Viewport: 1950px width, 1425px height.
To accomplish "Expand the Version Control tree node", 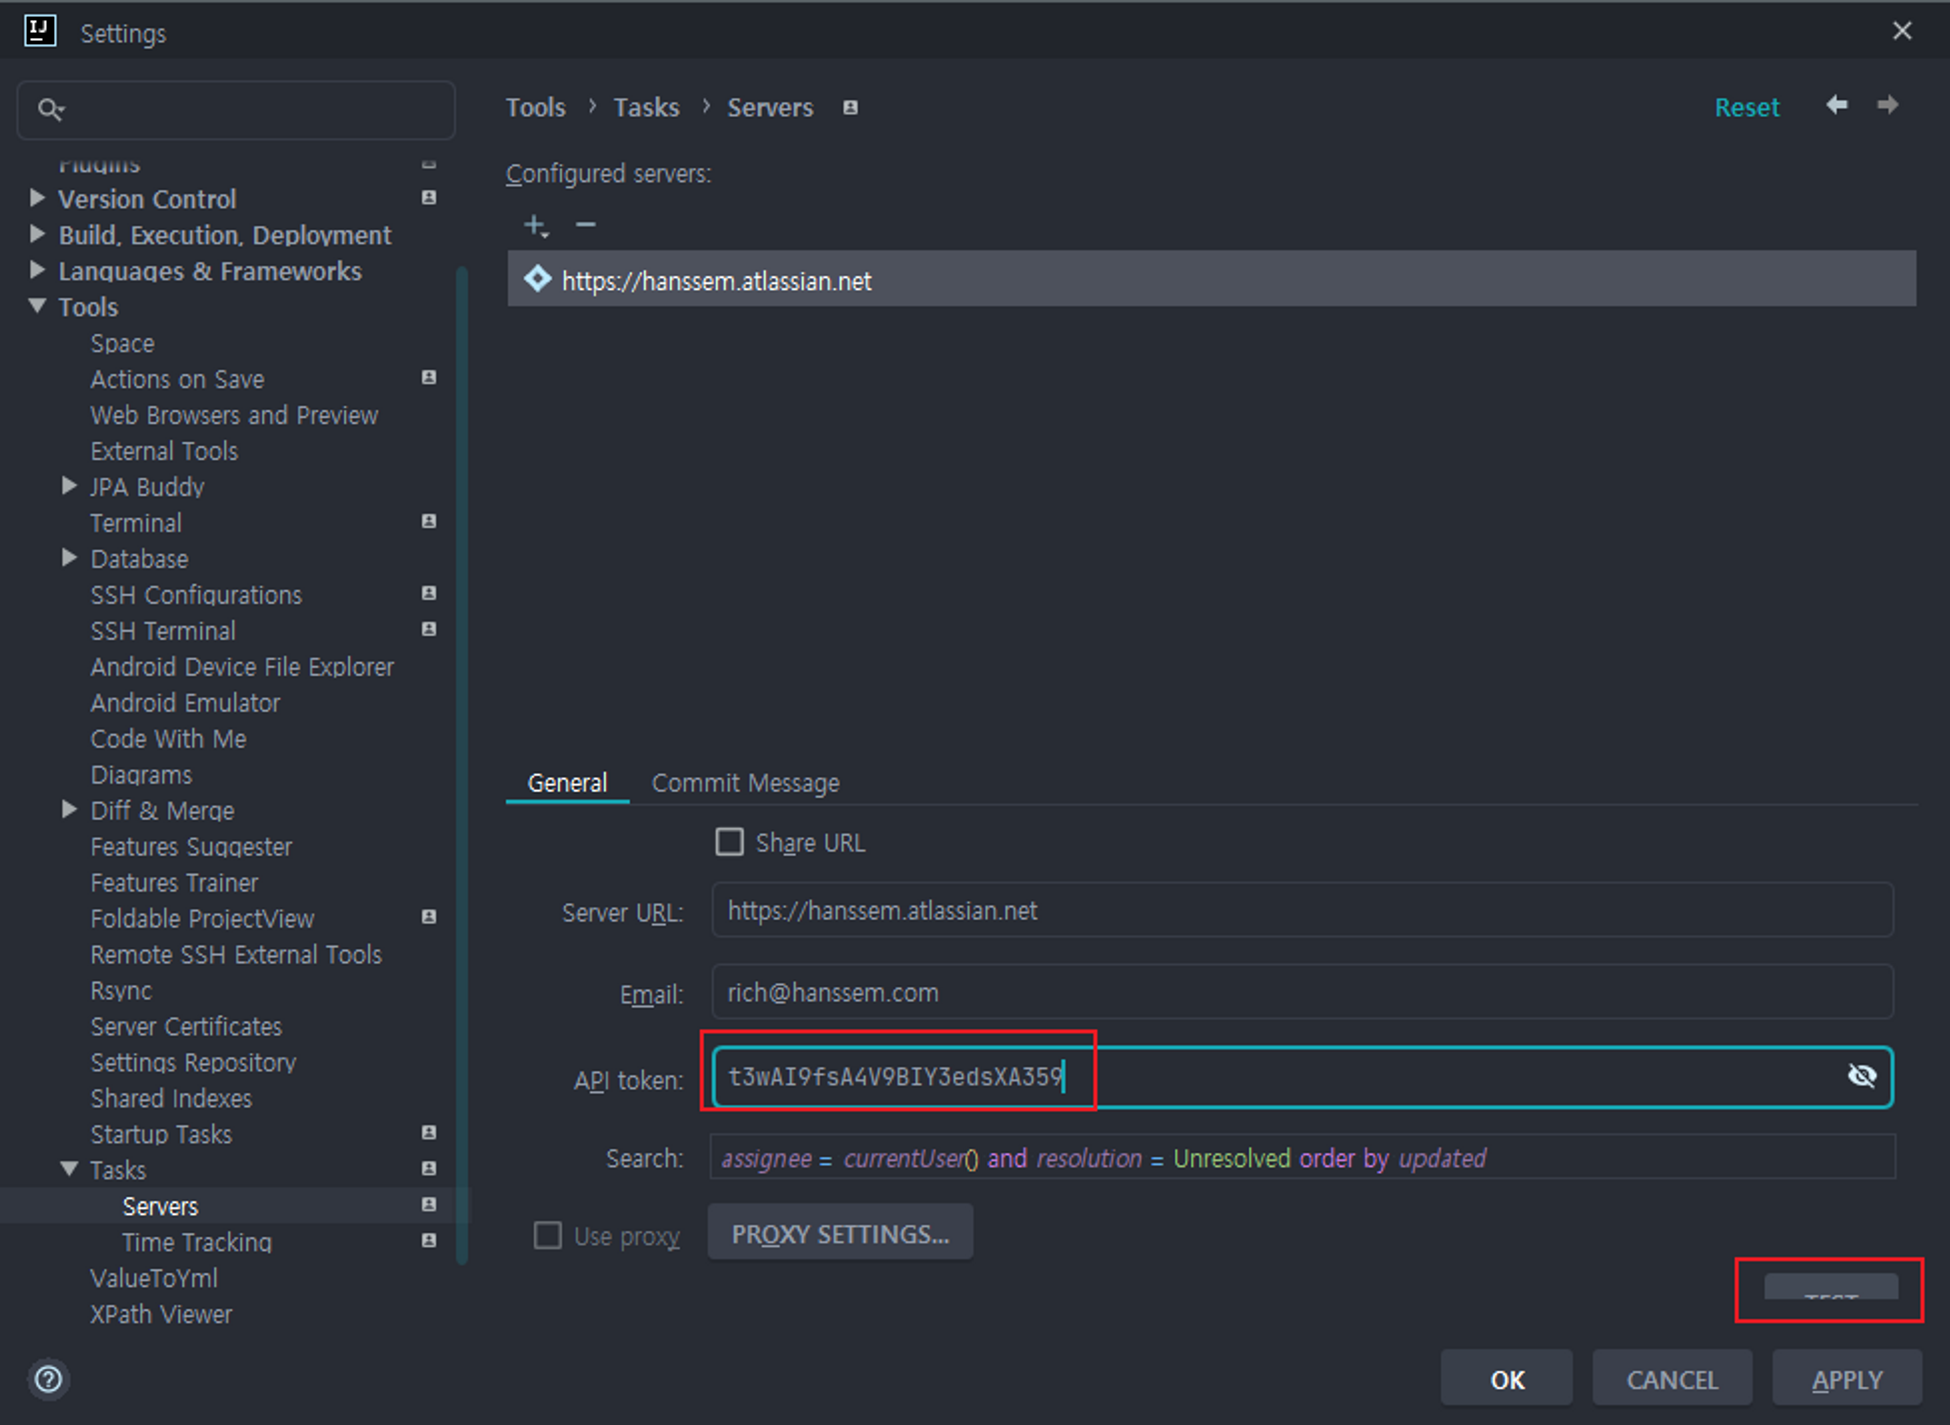I will [38, 198].
